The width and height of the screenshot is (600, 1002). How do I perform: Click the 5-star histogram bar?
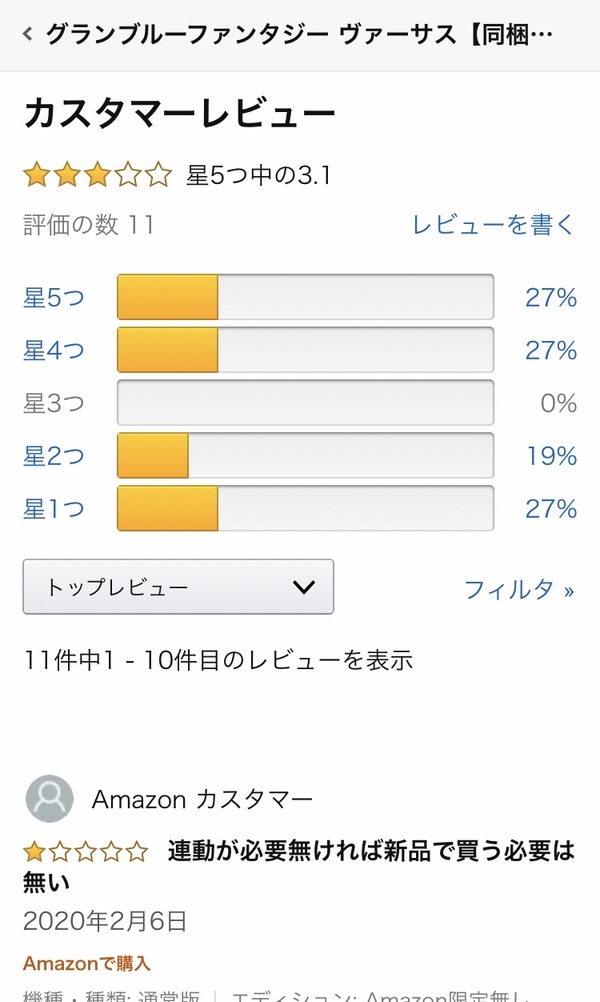[305, 297]
